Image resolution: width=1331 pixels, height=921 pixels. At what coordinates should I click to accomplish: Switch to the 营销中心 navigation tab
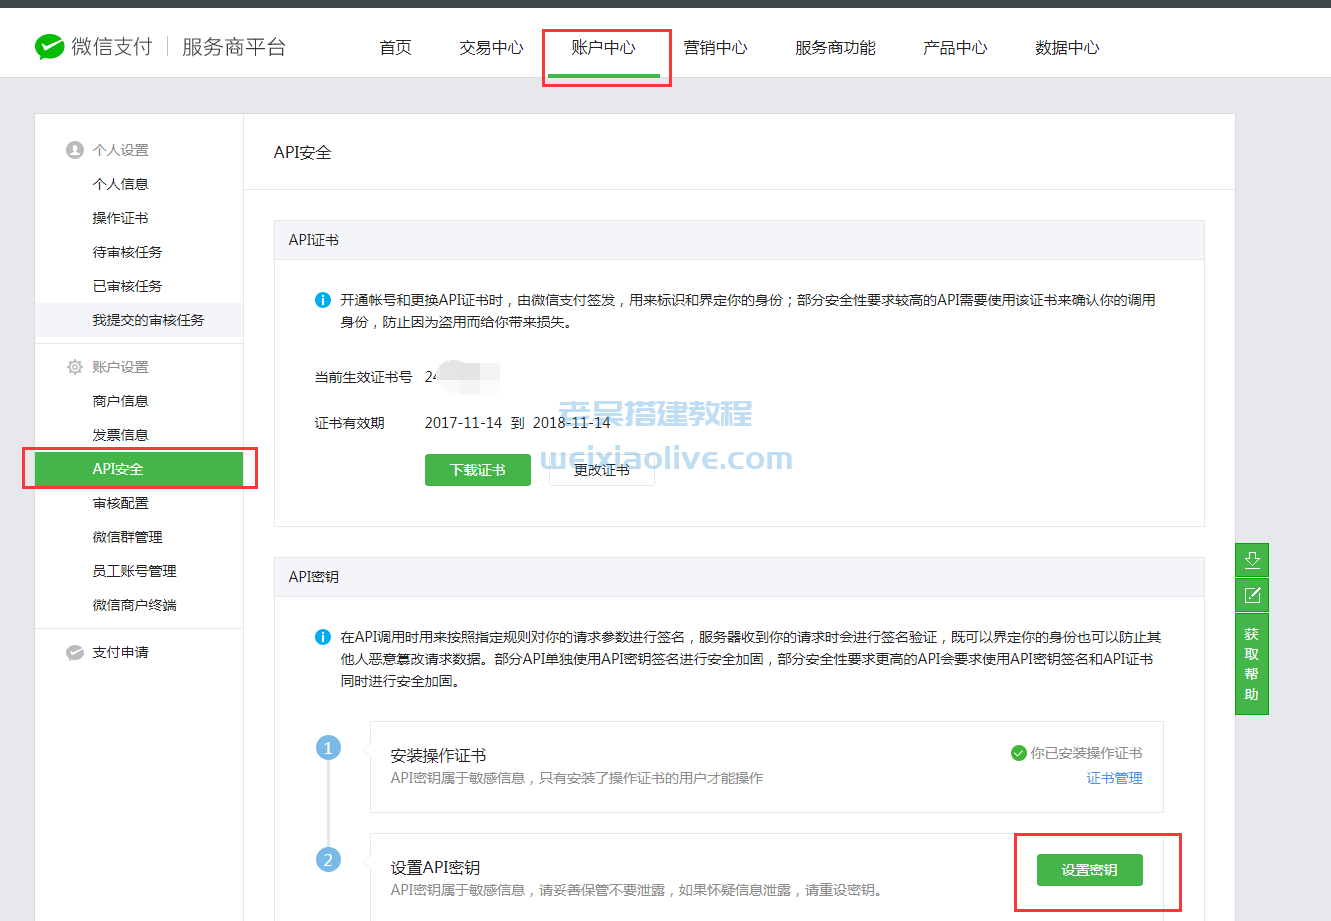[x=715, y=47]
